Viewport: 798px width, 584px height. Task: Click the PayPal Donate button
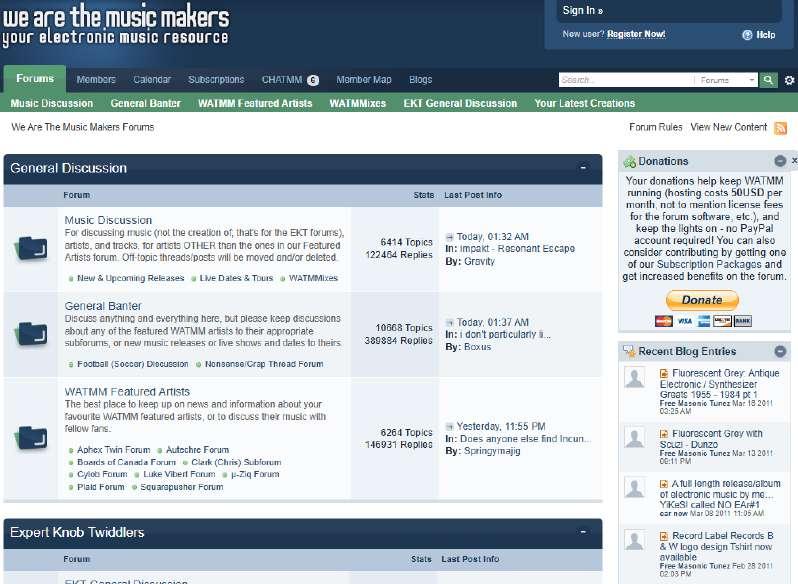[x=702, y=300]
